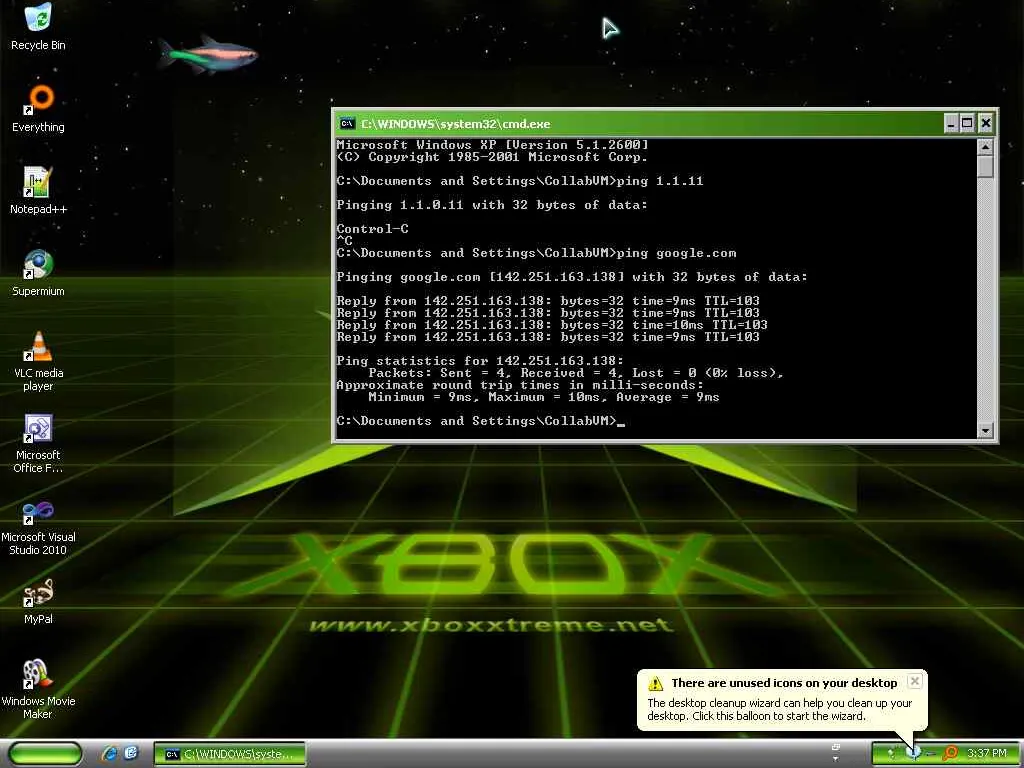Click the neon fish desktop gadget

tap(208, 54)
